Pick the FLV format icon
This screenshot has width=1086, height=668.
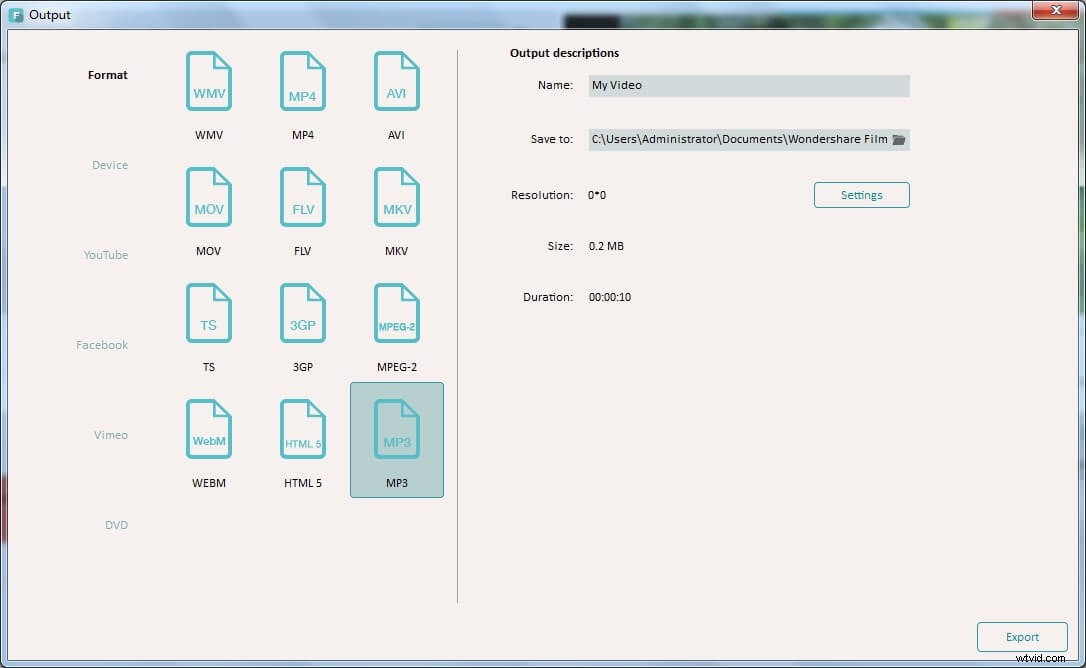302,197
